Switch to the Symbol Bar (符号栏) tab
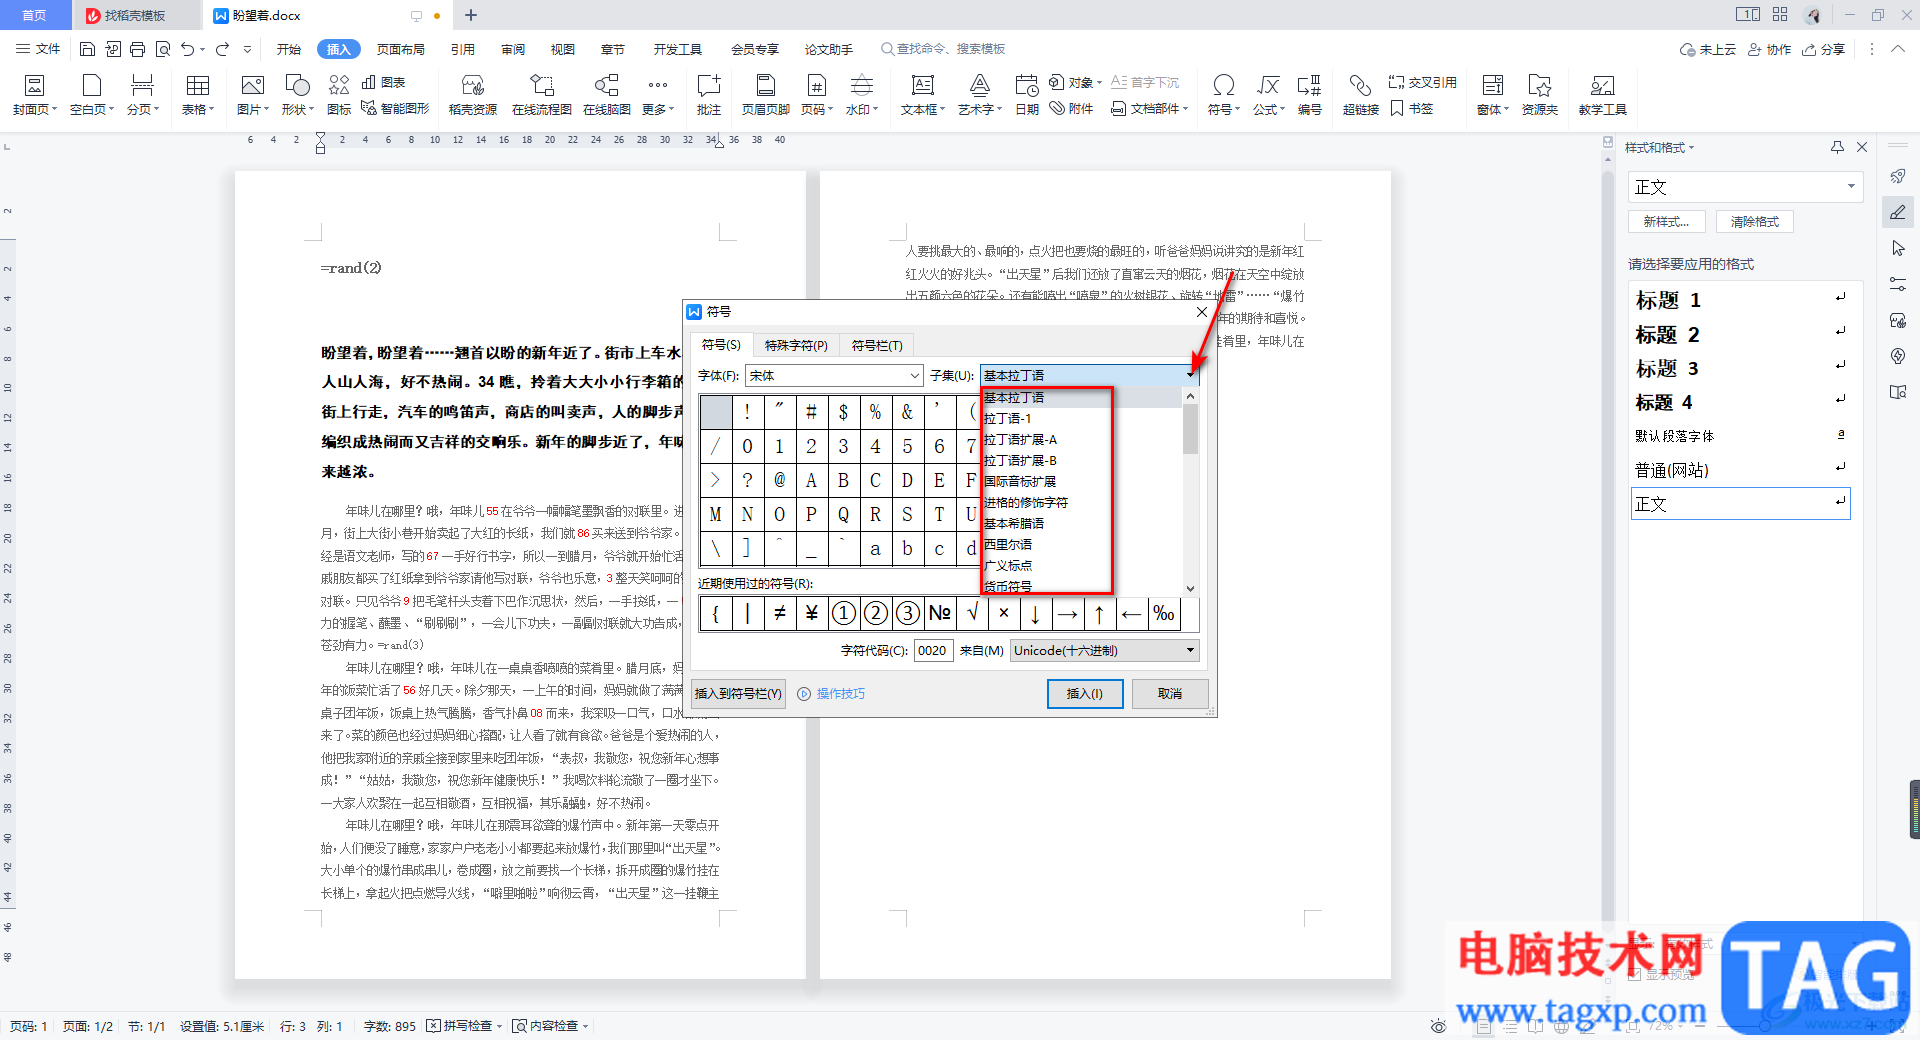Viewport: 1920px width, 1040px height. tap(877, 345)
